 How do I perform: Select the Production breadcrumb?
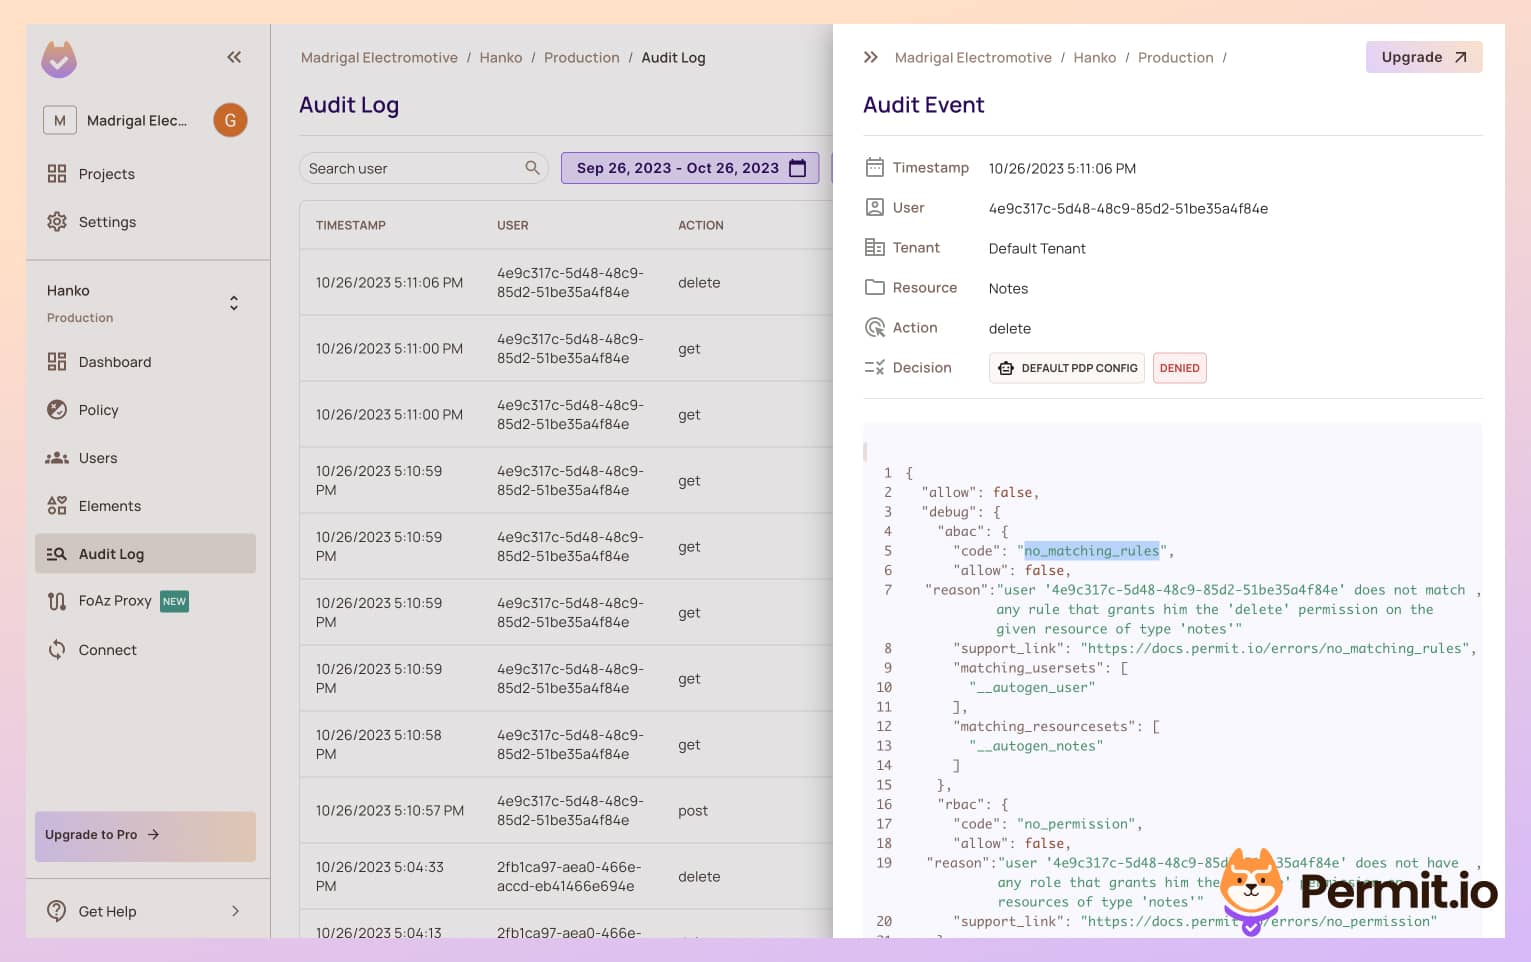(x=582, y=57)
